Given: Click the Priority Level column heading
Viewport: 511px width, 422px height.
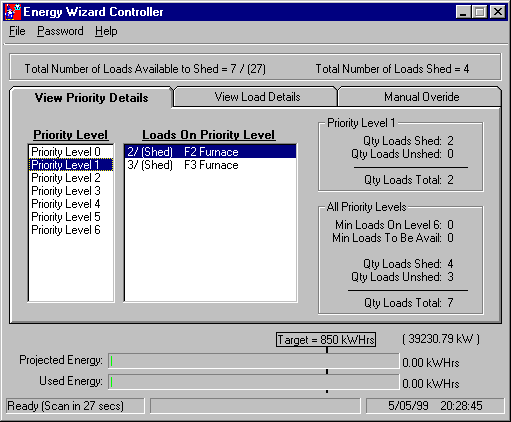Looking at the screenshot, I should coord(70,135).
